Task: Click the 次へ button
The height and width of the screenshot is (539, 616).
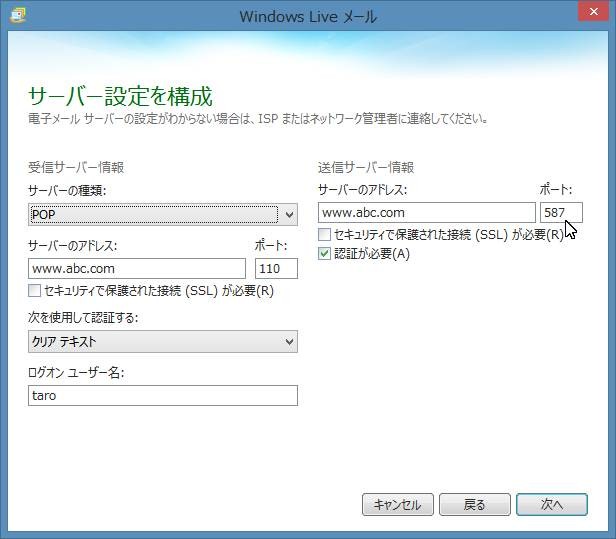Action: tap(552, 504)
